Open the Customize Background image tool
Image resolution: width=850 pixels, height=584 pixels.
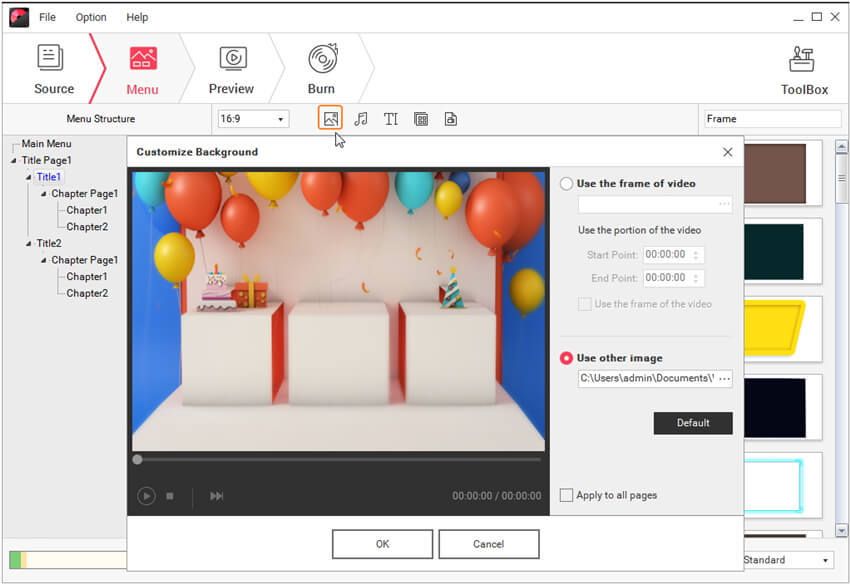[331, 118]
